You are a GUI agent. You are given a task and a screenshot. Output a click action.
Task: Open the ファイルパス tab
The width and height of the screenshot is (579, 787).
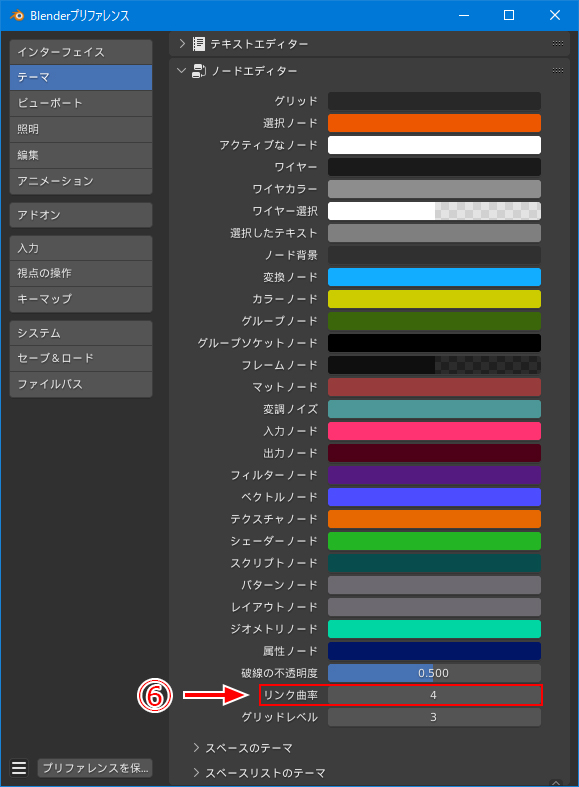[x=81, y=384]
